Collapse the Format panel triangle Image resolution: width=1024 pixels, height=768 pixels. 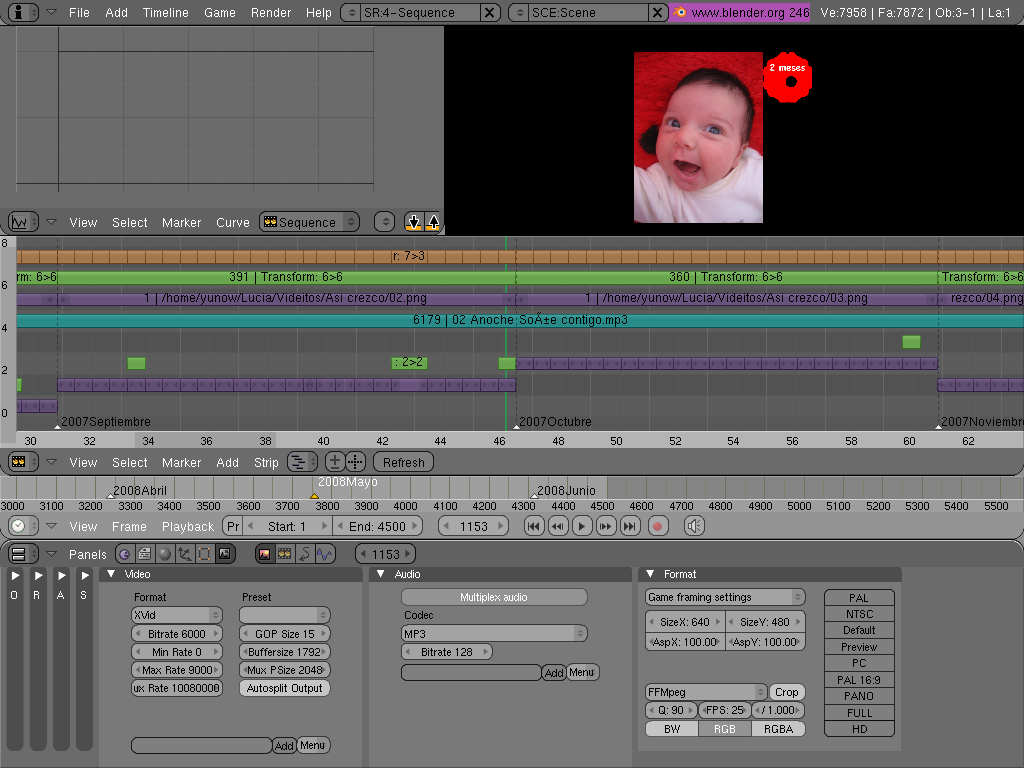pos(651,574)
